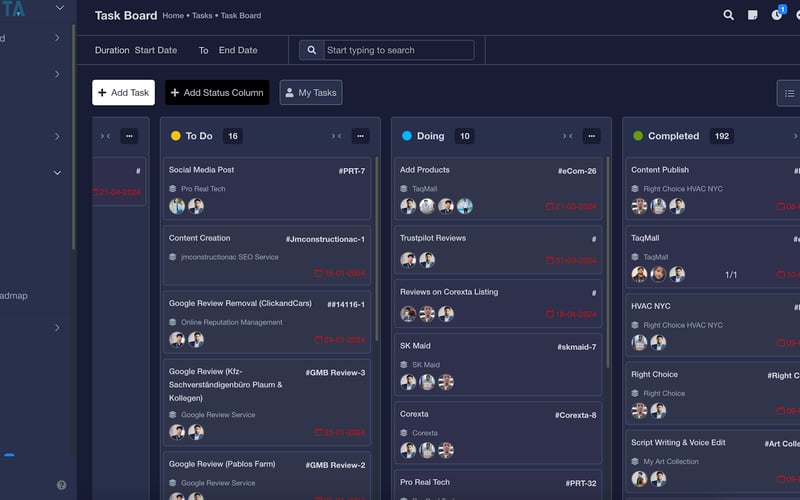Click task ID #GMB Review-3
This screenshot has height=500, width=800.
[335, 373]
